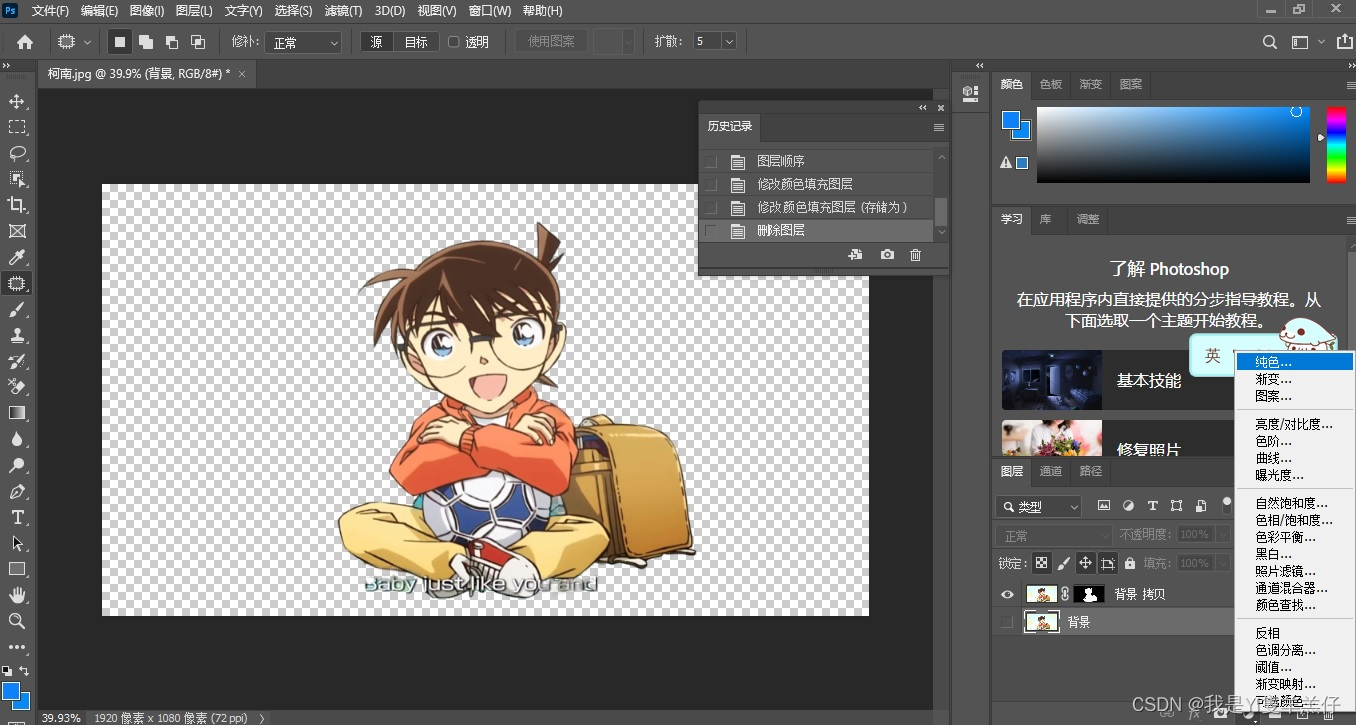Select the Brush tool

click(17, 310)
